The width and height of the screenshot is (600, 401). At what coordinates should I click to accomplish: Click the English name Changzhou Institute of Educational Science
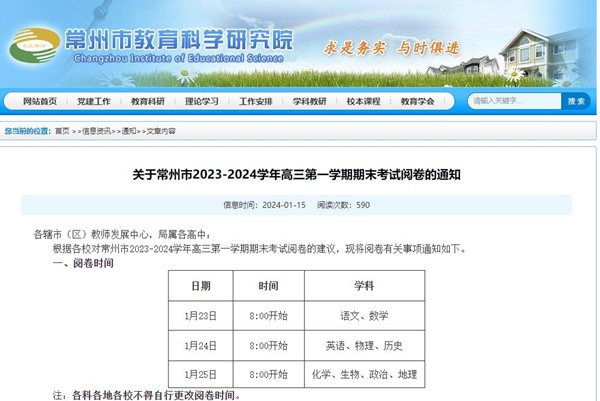[179, 58]
